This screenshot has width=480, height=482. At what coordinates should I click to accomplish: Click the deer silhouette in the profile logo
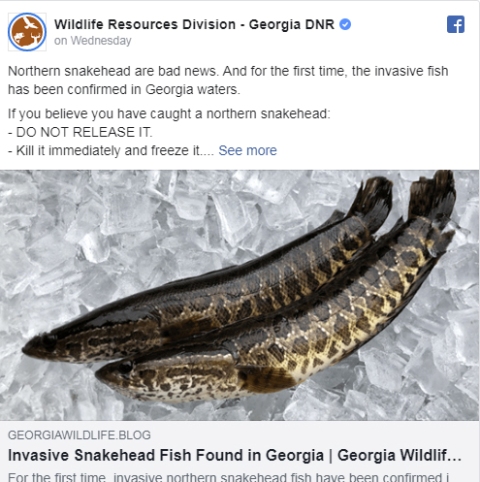pos(35,37)
